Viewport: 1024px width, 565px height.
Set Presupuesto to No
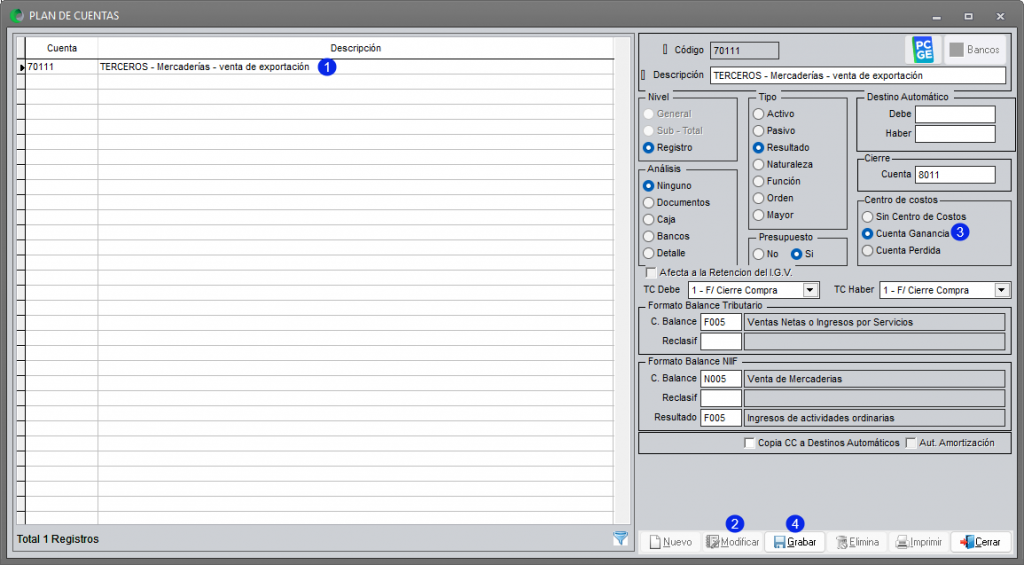click(758, 254)
